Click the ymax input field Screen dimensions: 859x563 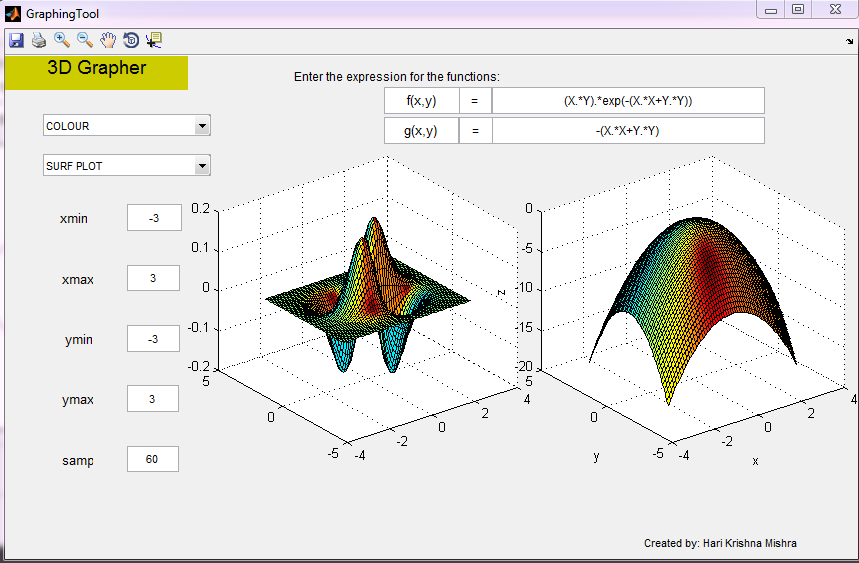pos(153,399)
